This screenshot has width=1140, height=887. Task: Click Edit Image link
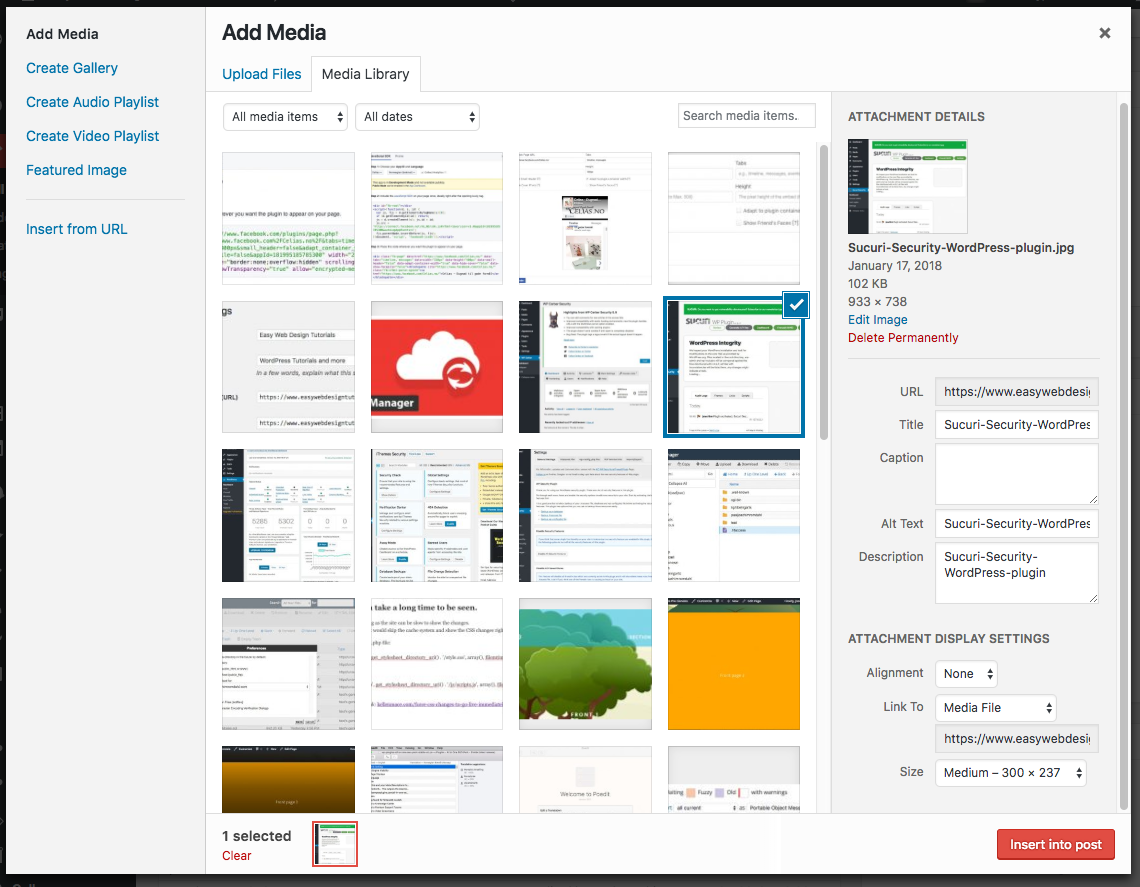878,320
